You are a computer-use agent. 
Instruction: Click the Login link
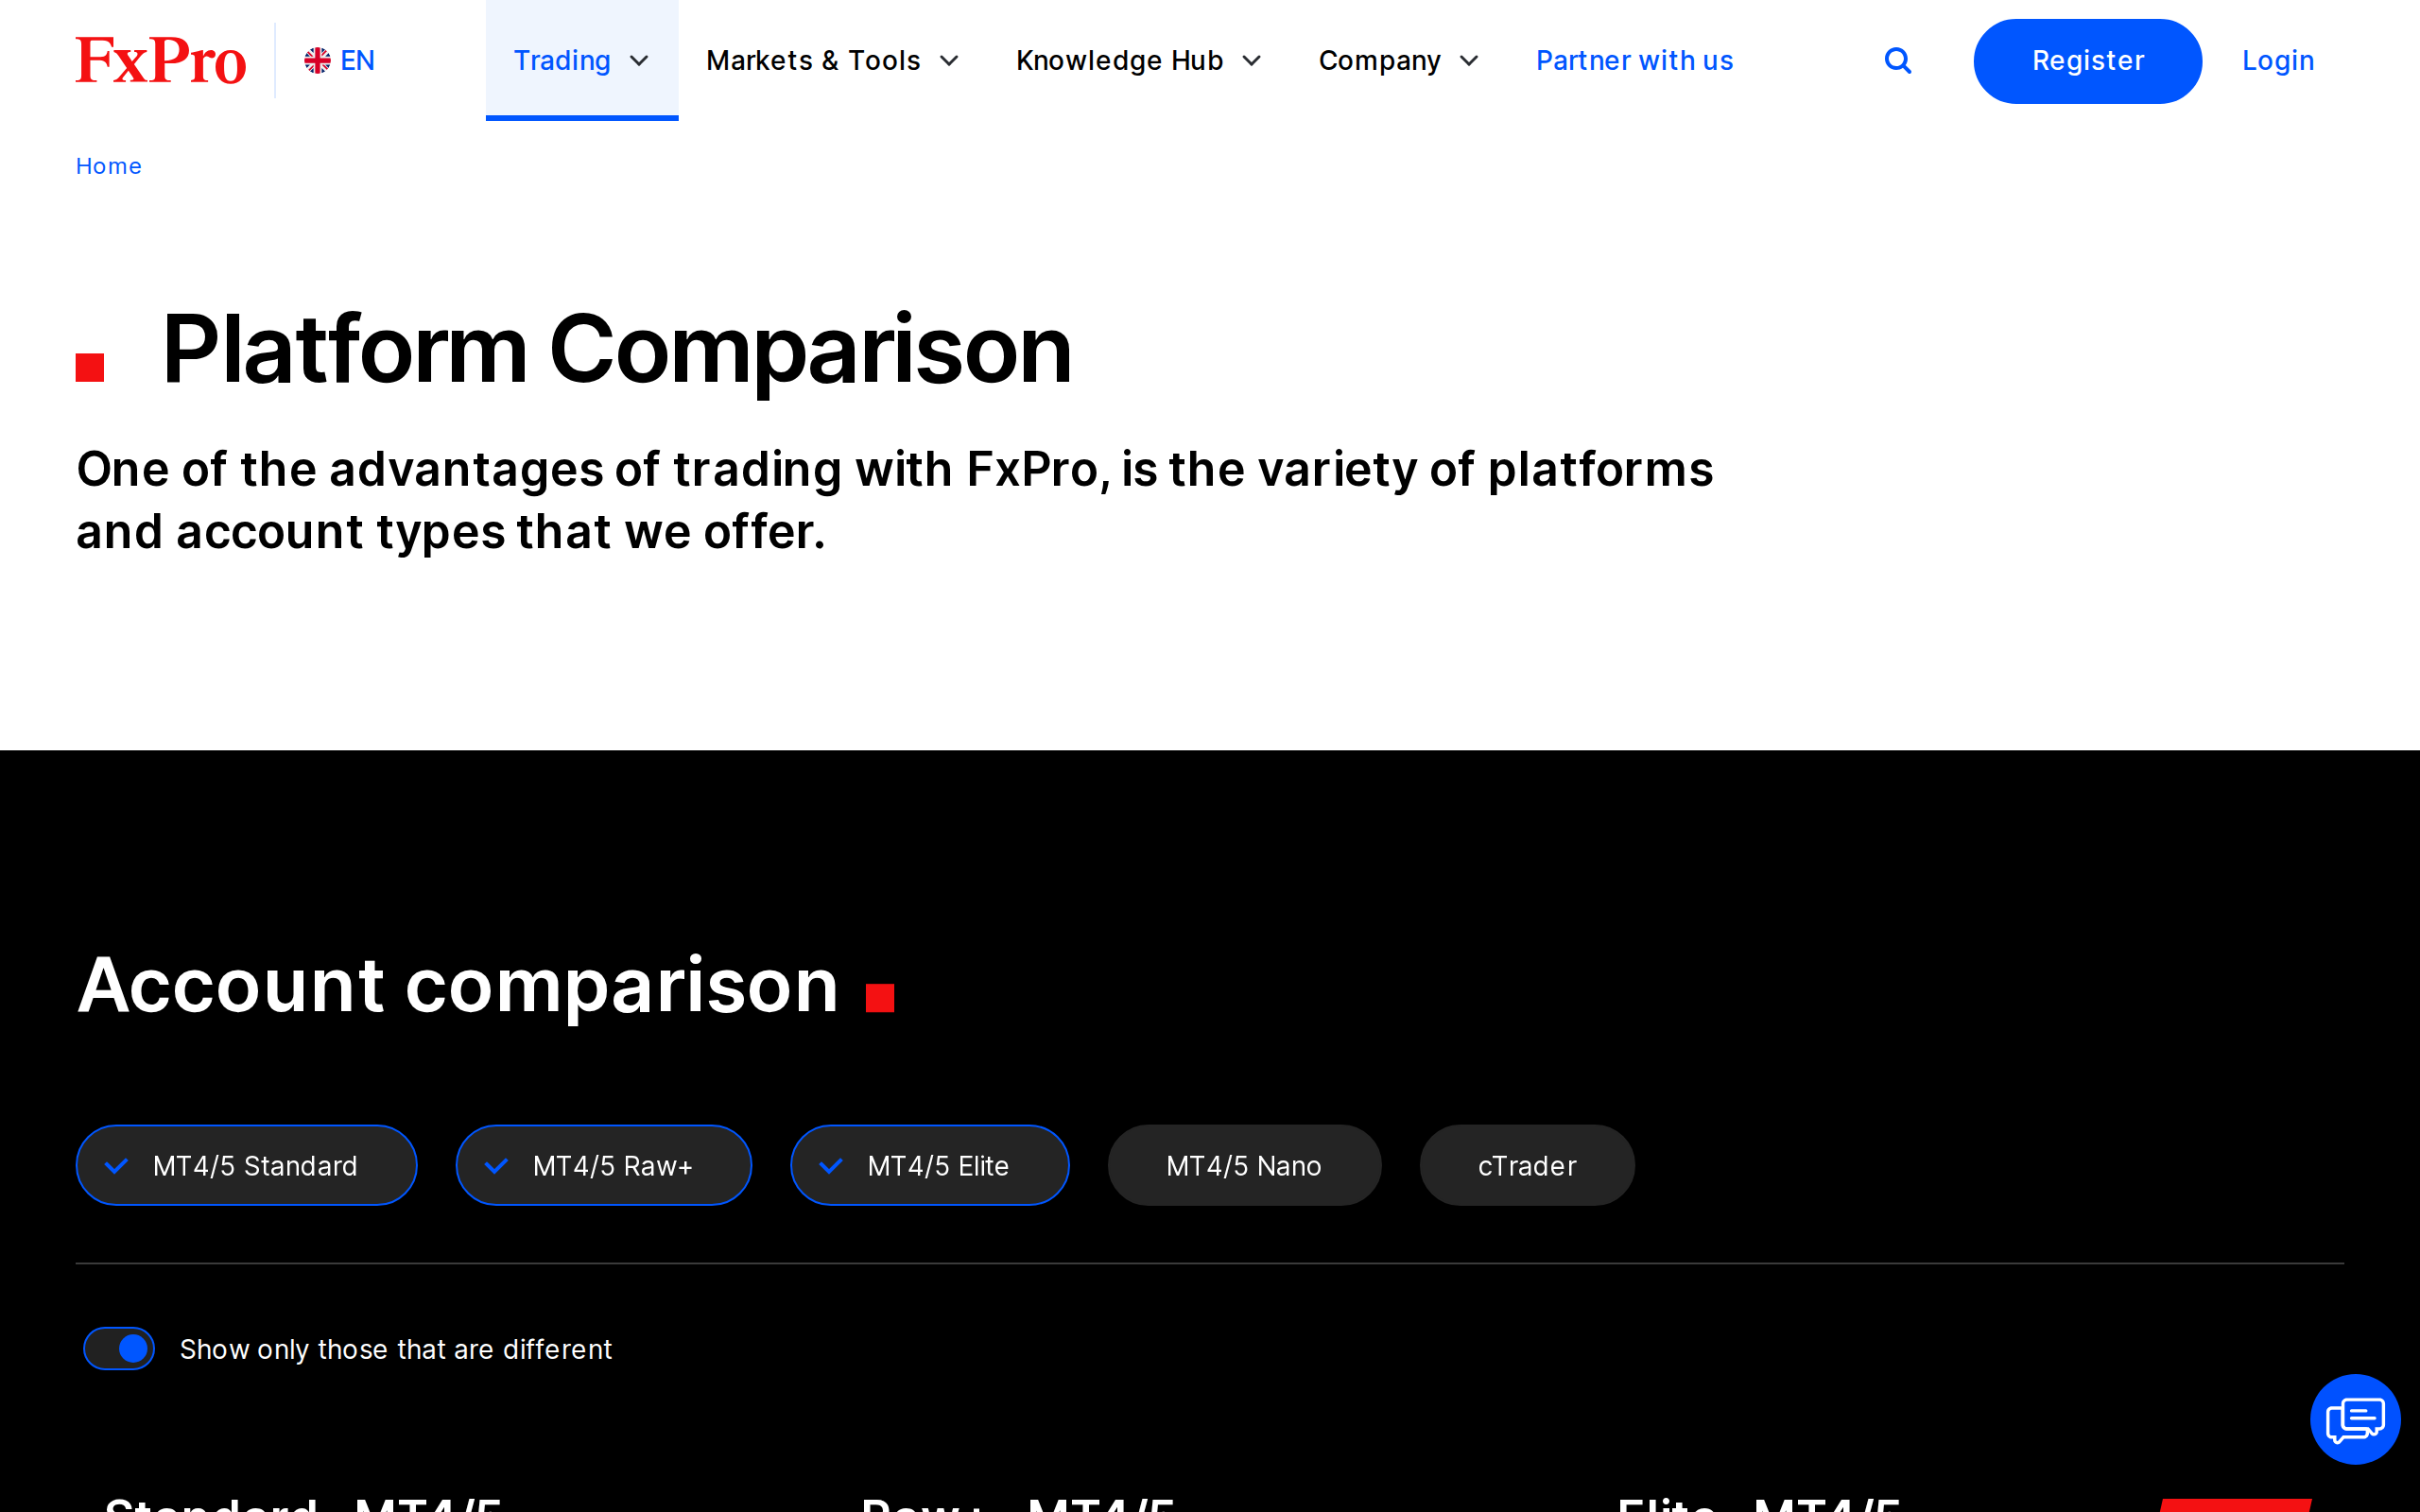(x=2277, y=61)
